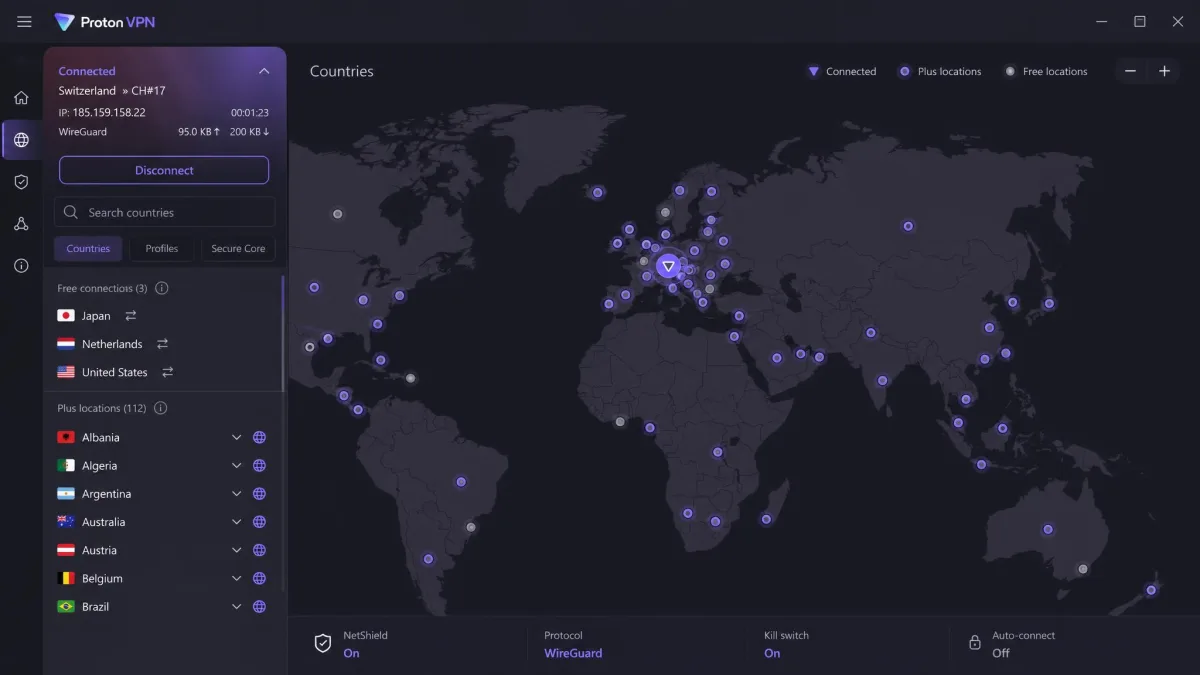Zoom in the map with plus button
The width and height of the screenshot is (1200, 675).
1165,71
